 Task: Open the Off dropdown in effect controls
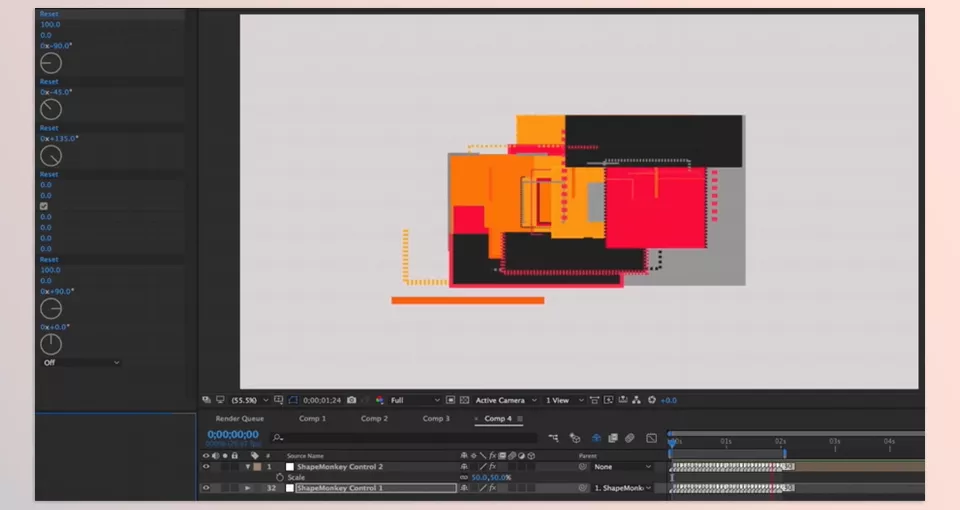(81, 362)
